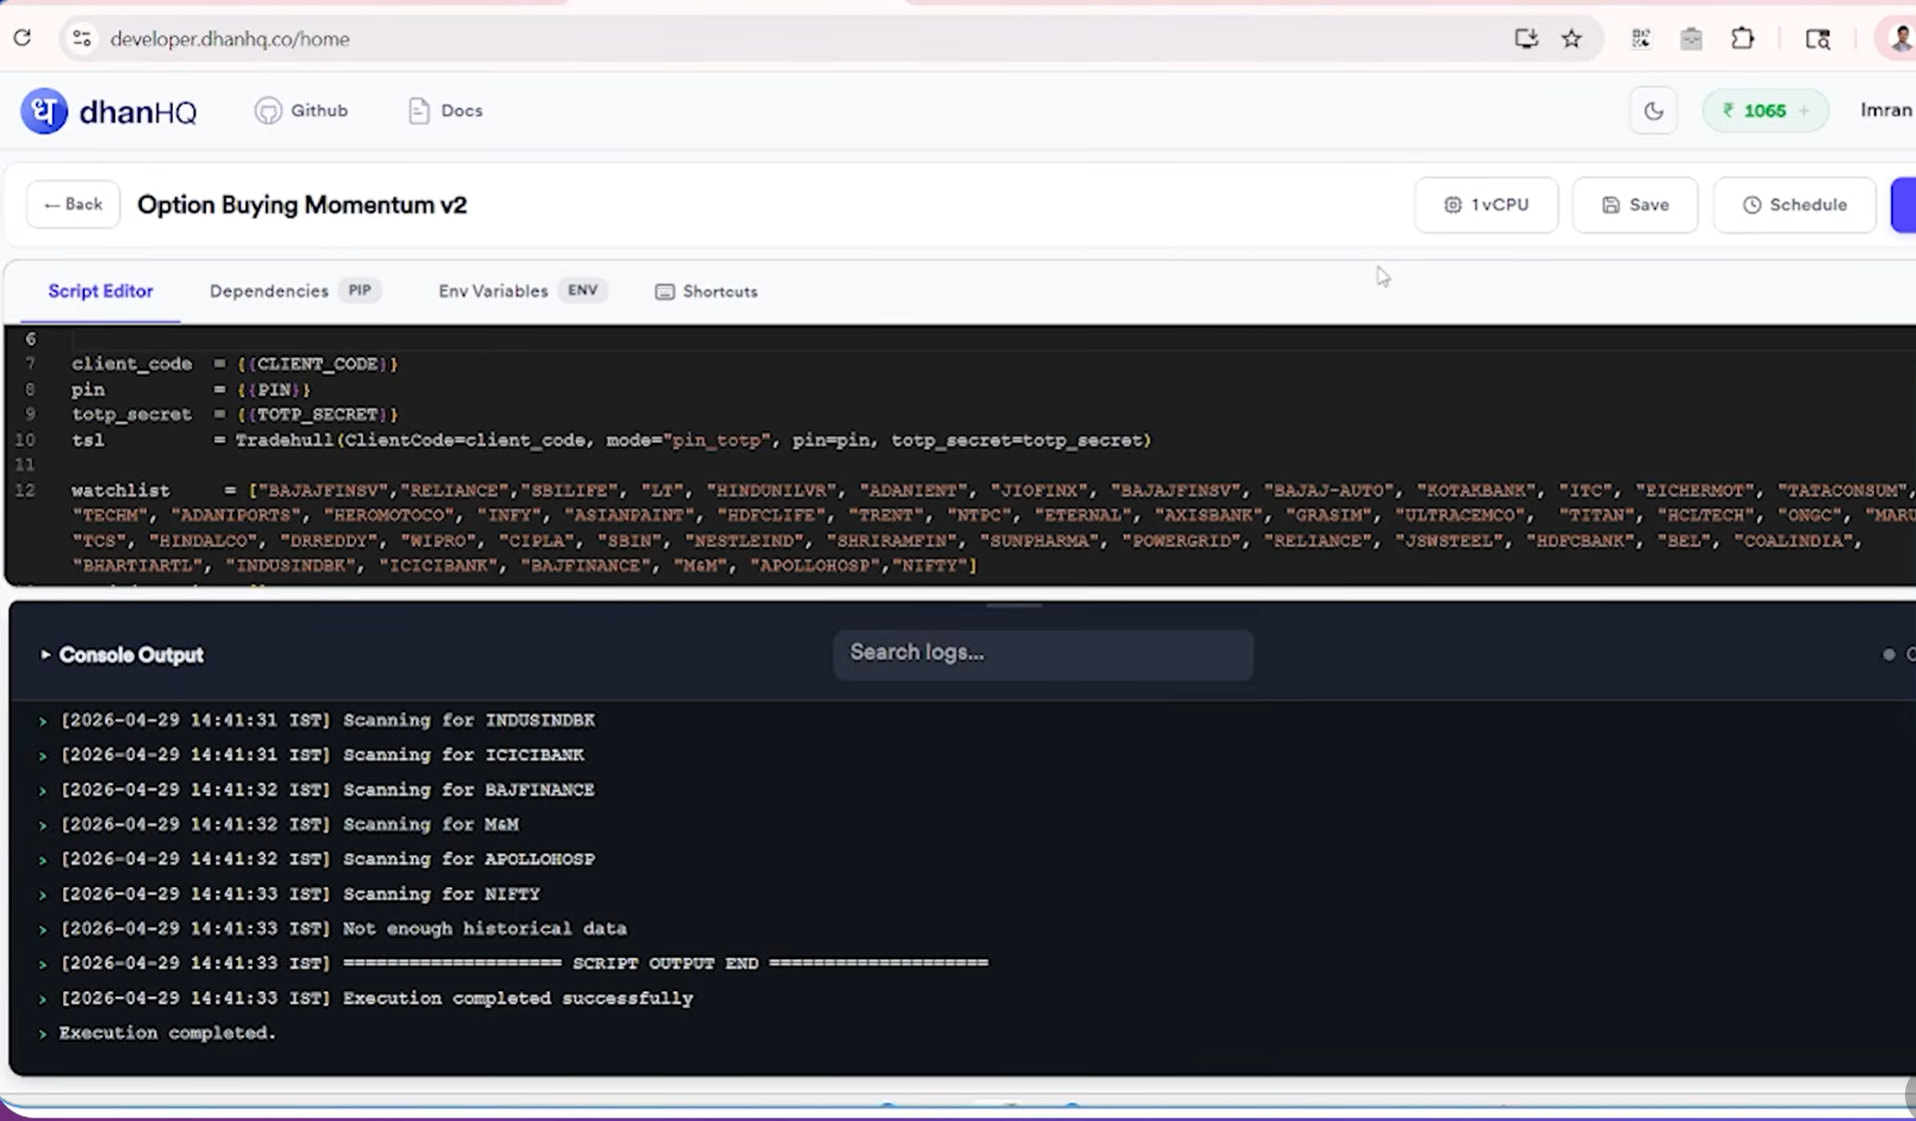Open the Imran user menu

[1886, 110]
